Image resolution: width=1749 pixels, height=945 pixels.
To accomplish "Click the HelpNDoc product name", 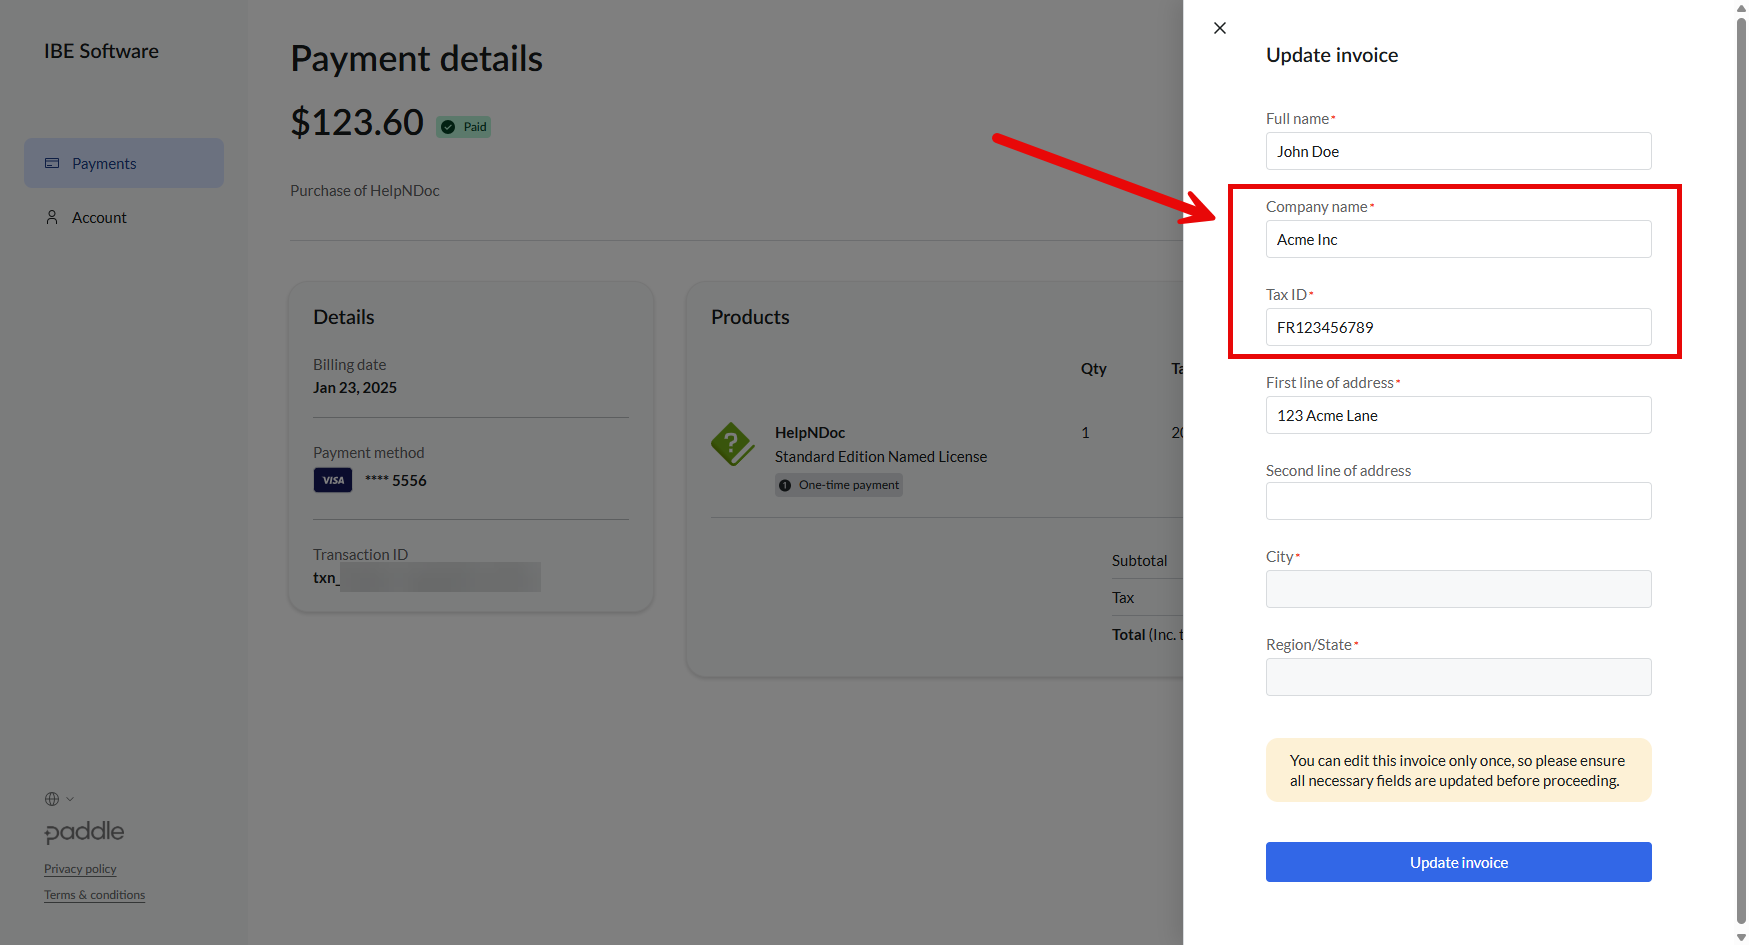I will 810,432.
